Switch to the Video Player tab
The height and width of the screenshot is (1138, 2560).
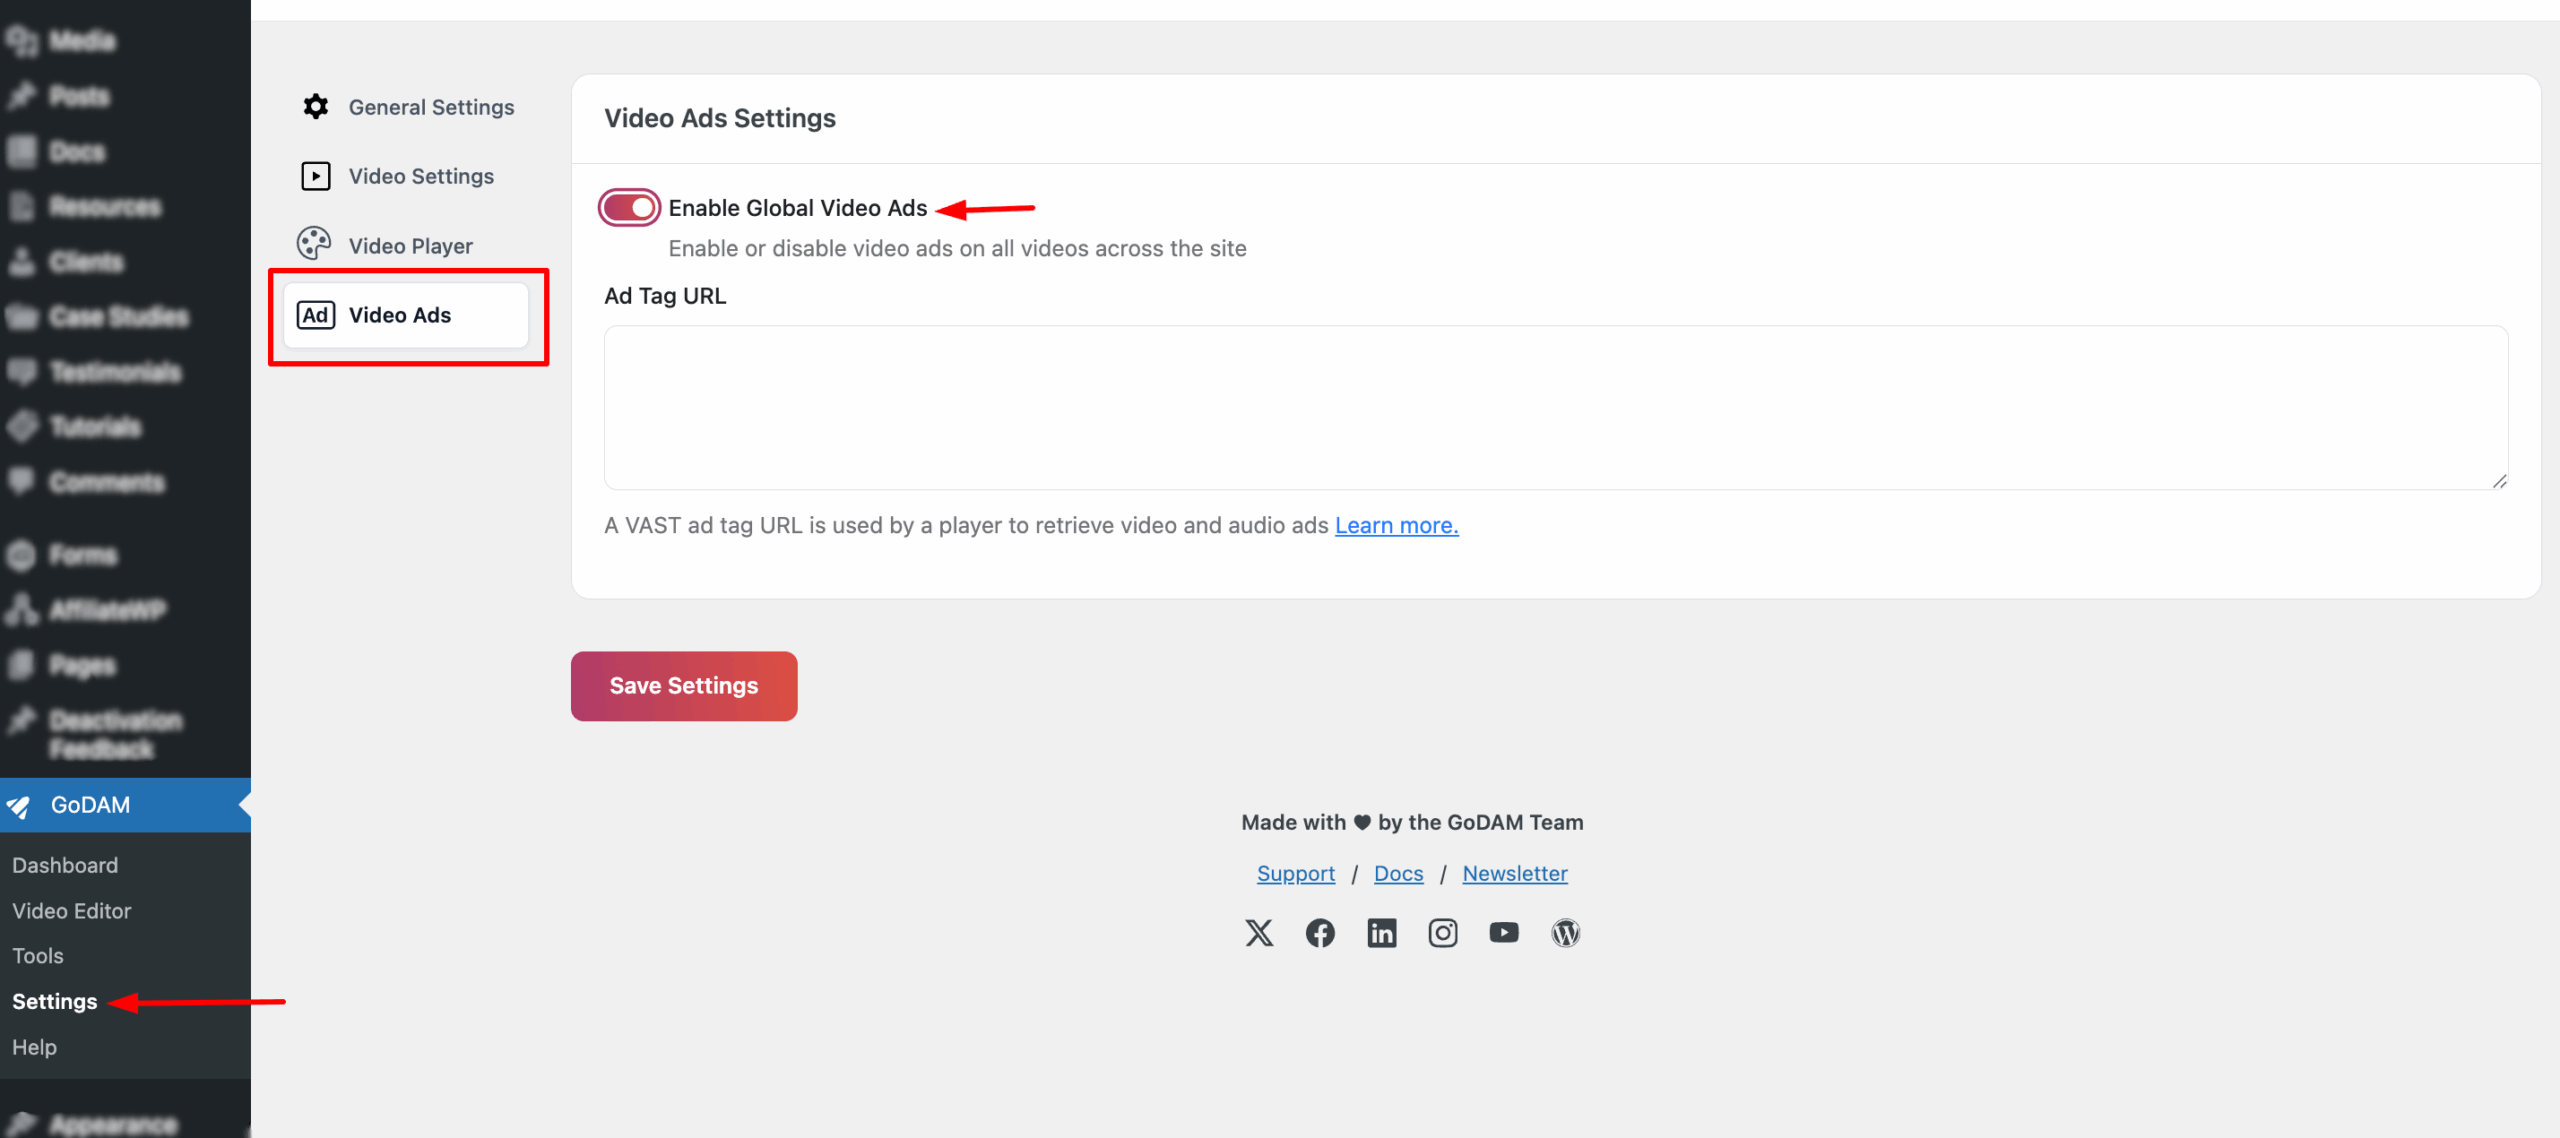pos(410,246)
